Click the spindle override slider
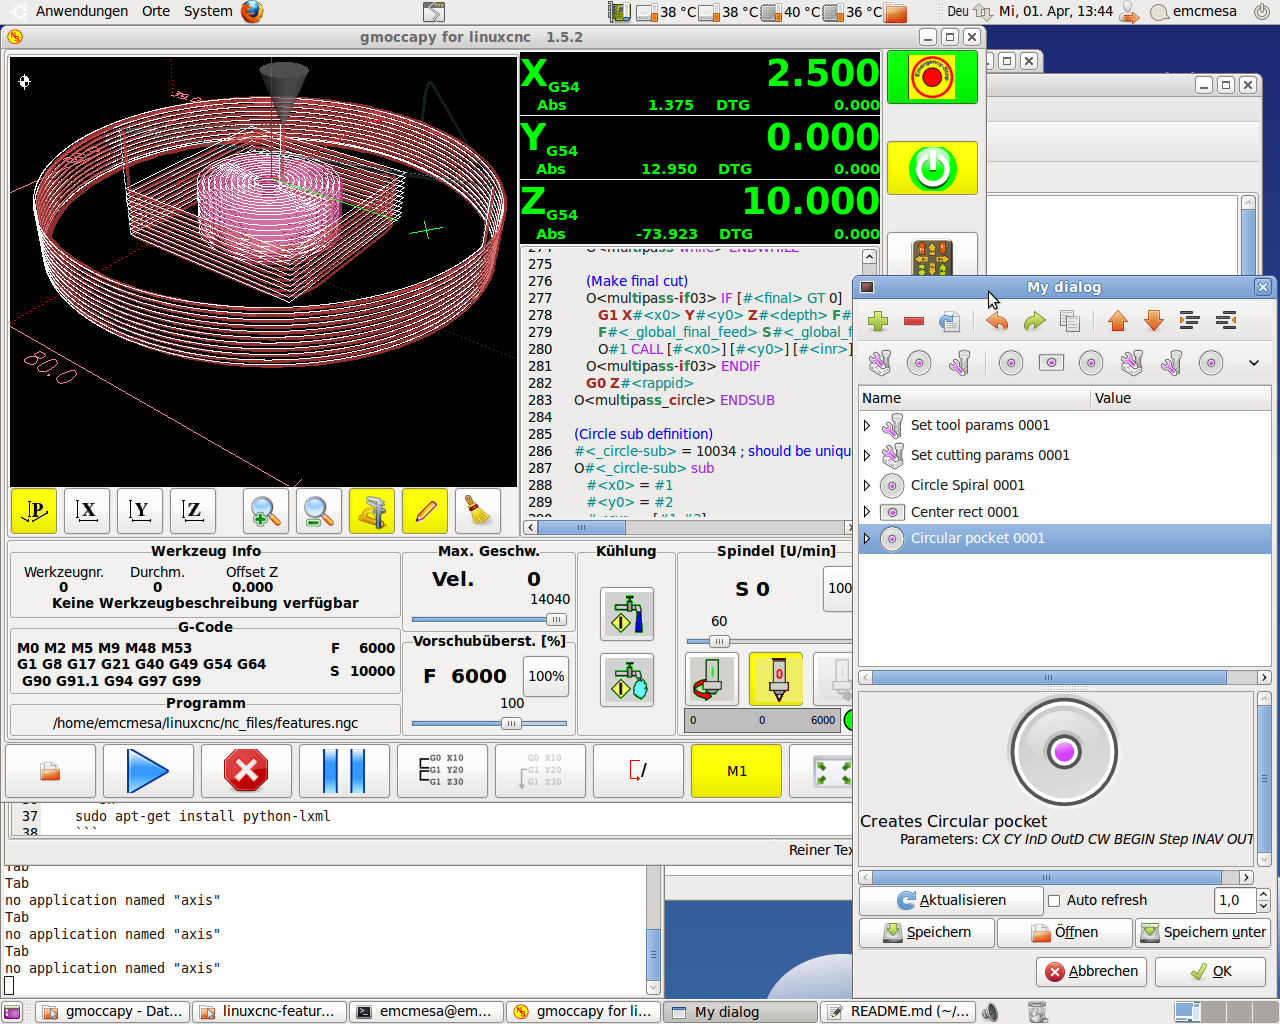 (768, 641)
